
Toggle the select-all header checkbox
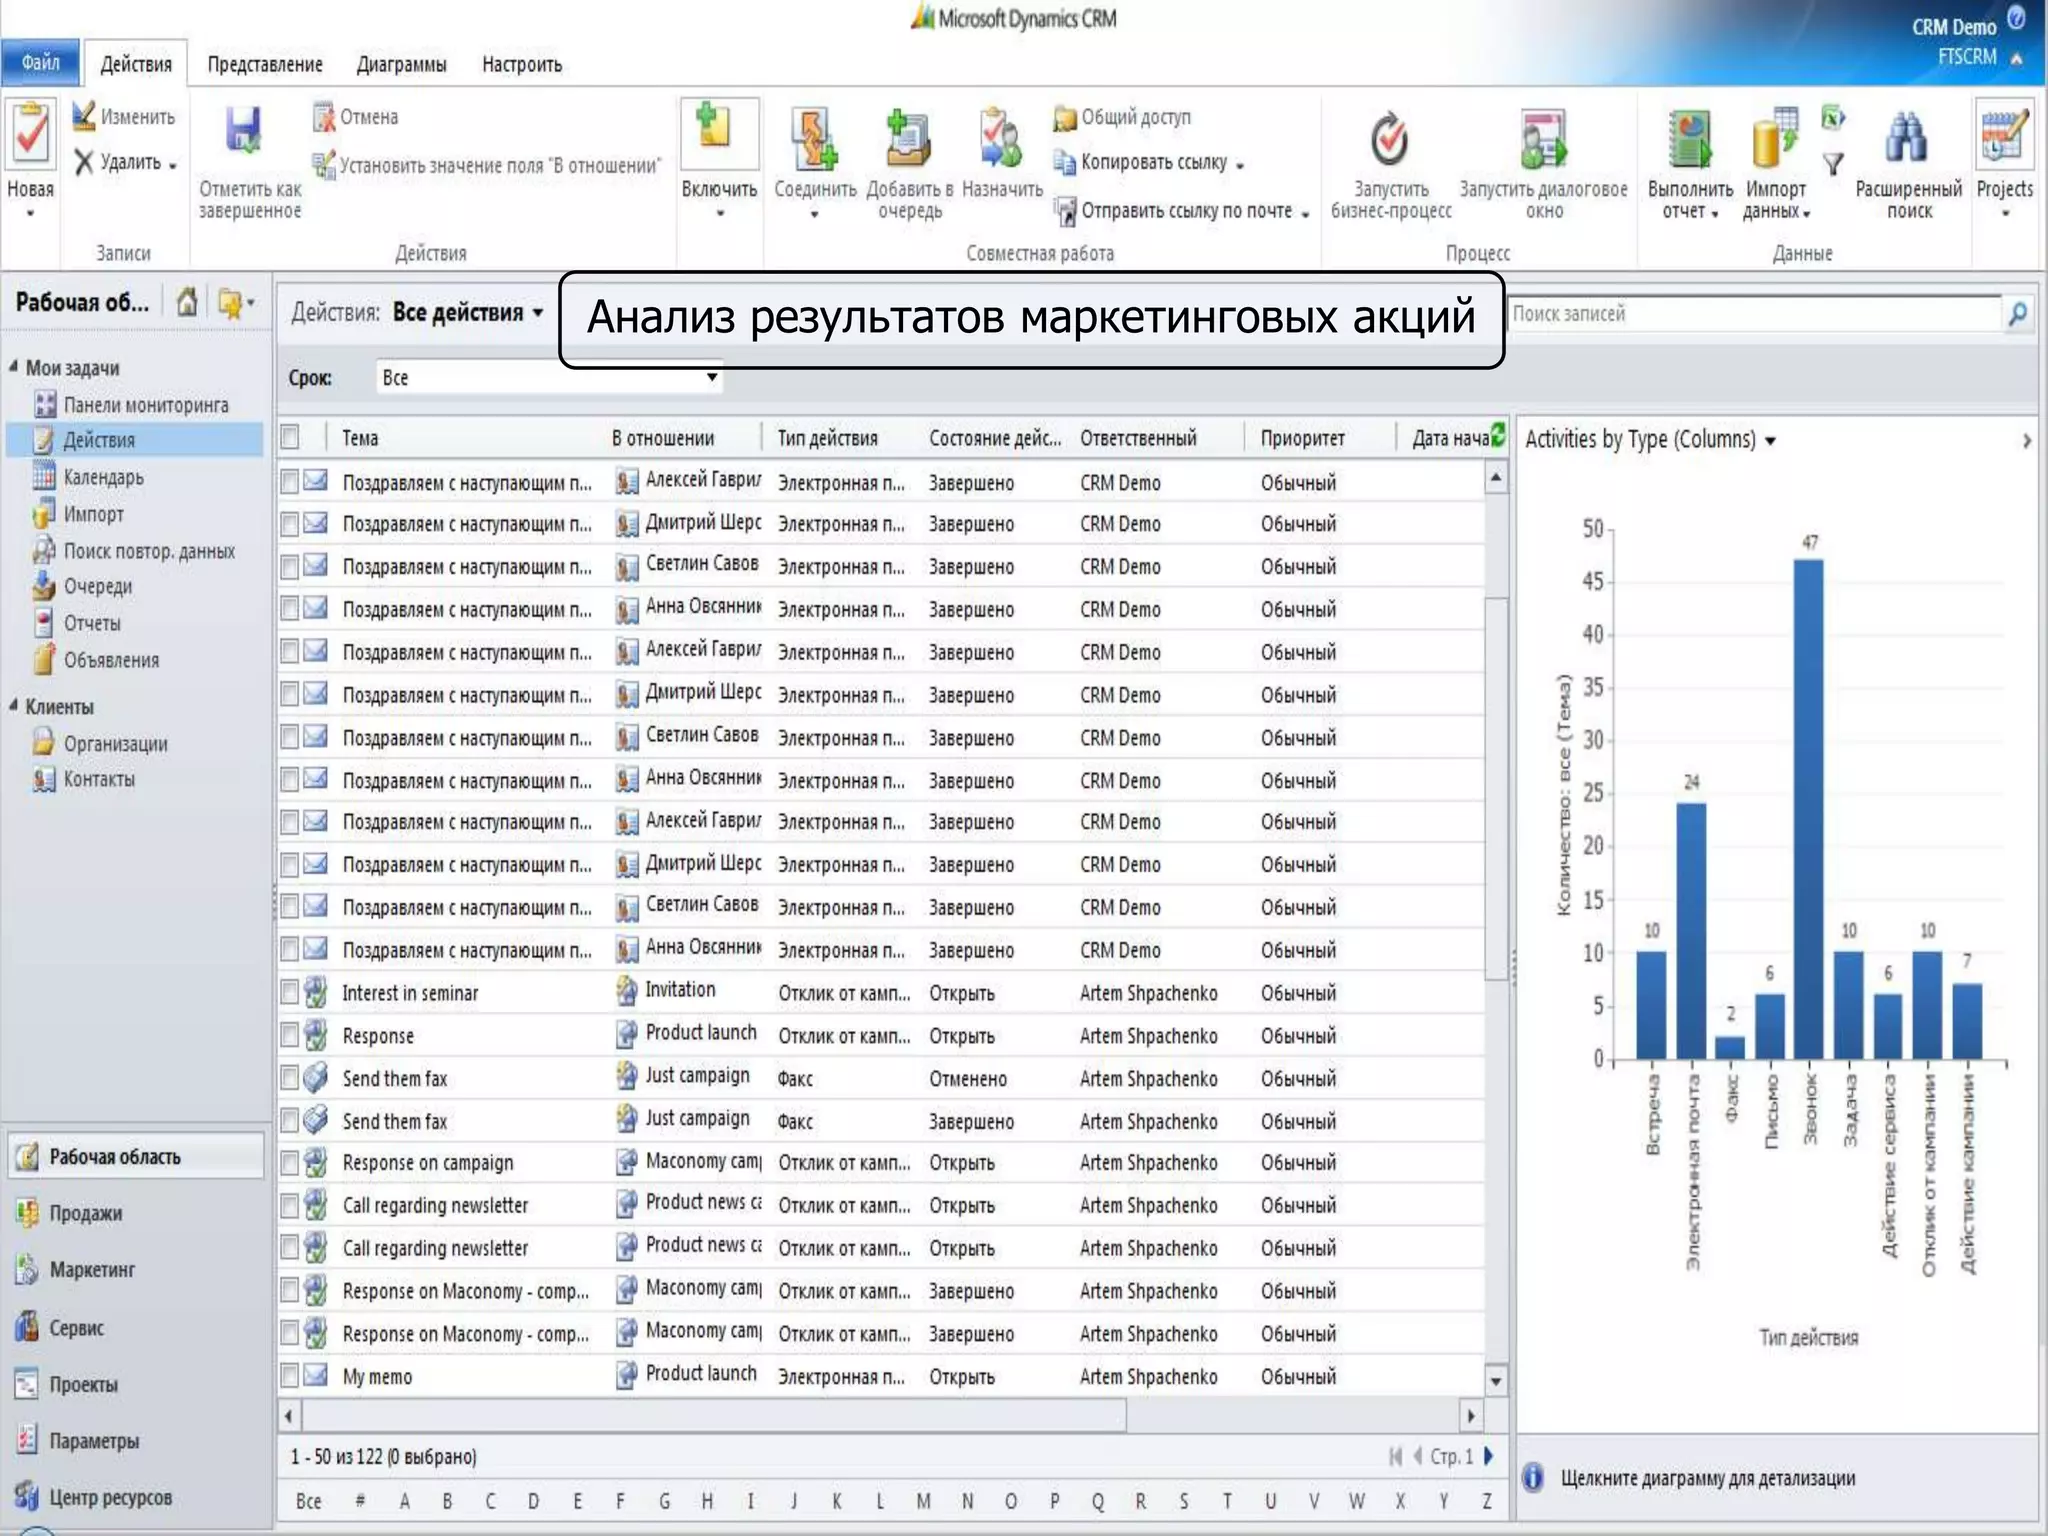290,437
